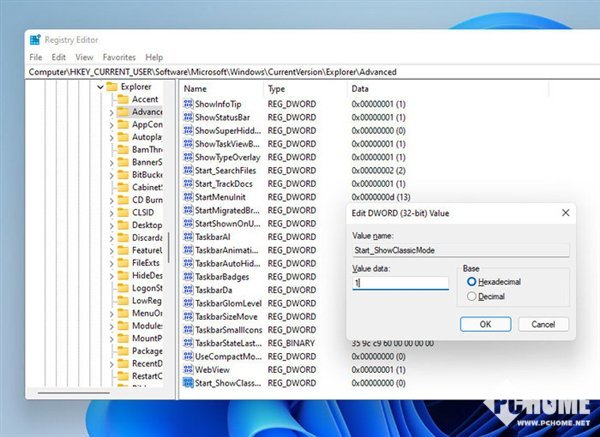Open the File menu
This screenshot has width=600, height=437.
(x=36, y=57)
